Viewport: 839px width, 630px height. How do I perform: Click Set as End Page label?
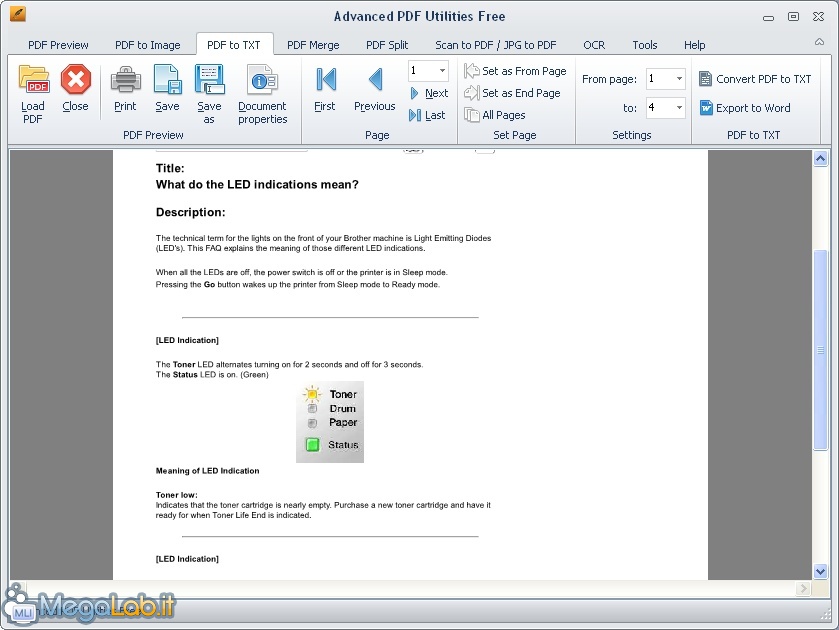(x=521, y=93)
